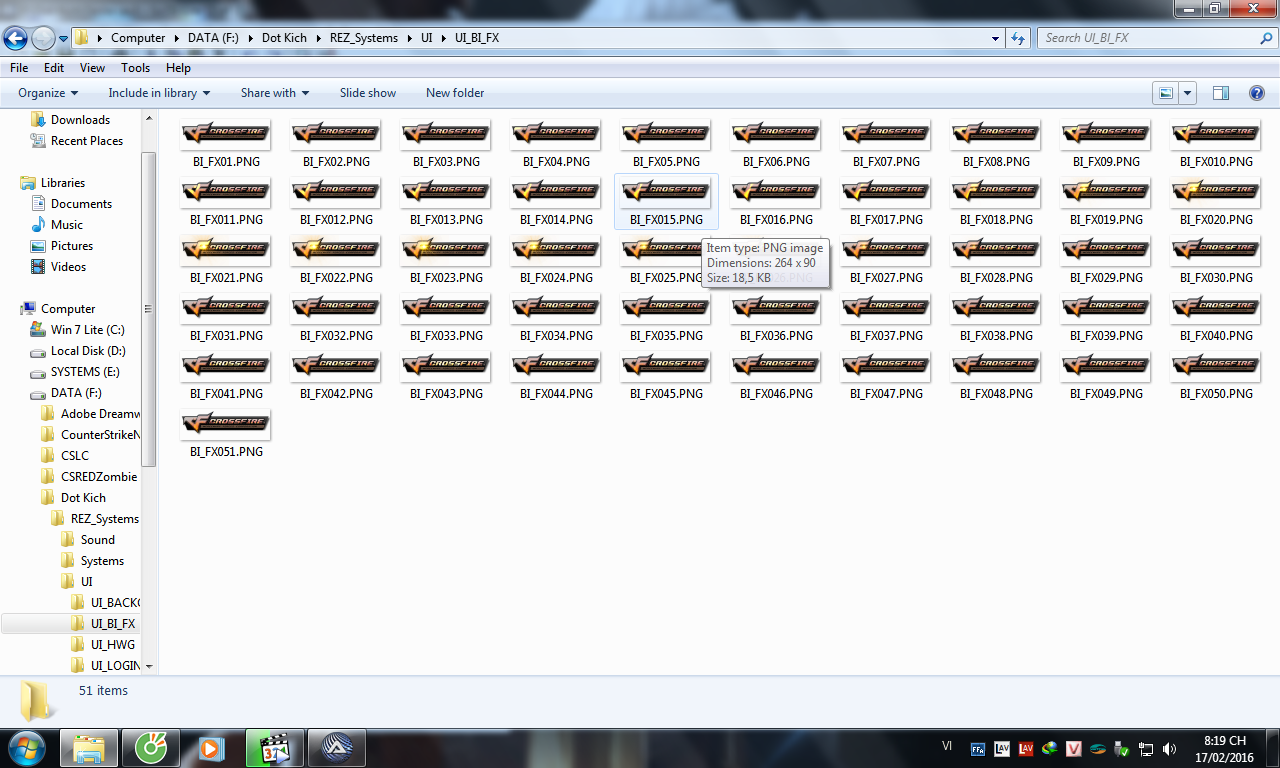Open Windows Explorer from the taskbar
Screen dimensions: 1280x768
click(88, 747)
